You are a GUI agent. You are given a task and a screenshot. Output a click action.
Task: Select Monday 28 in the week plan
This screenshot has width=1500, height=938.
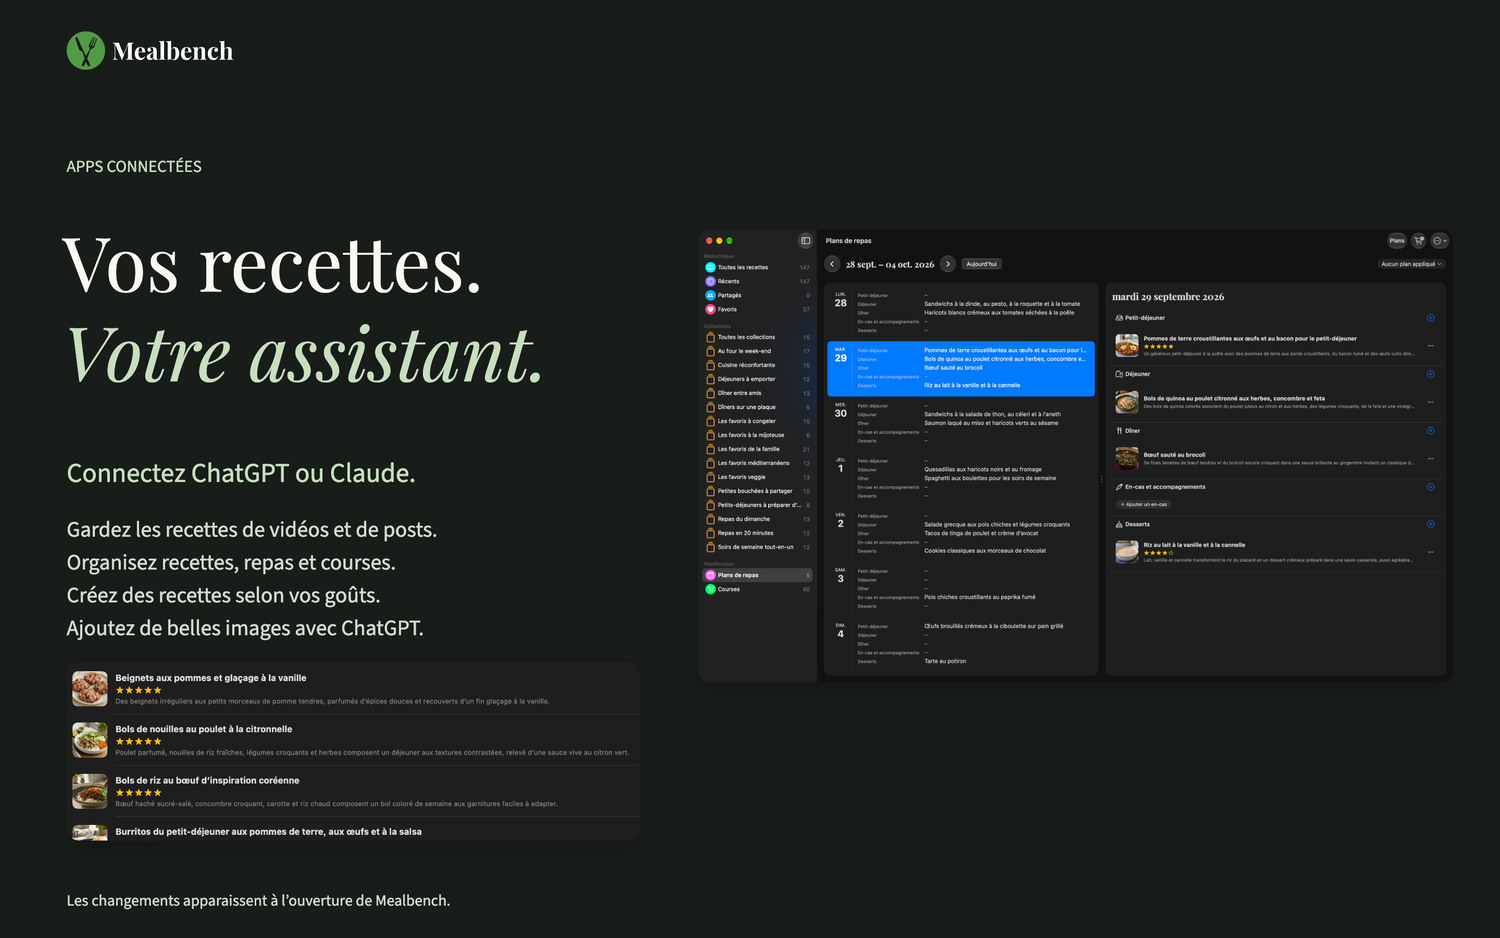click(x=961, y=312)
